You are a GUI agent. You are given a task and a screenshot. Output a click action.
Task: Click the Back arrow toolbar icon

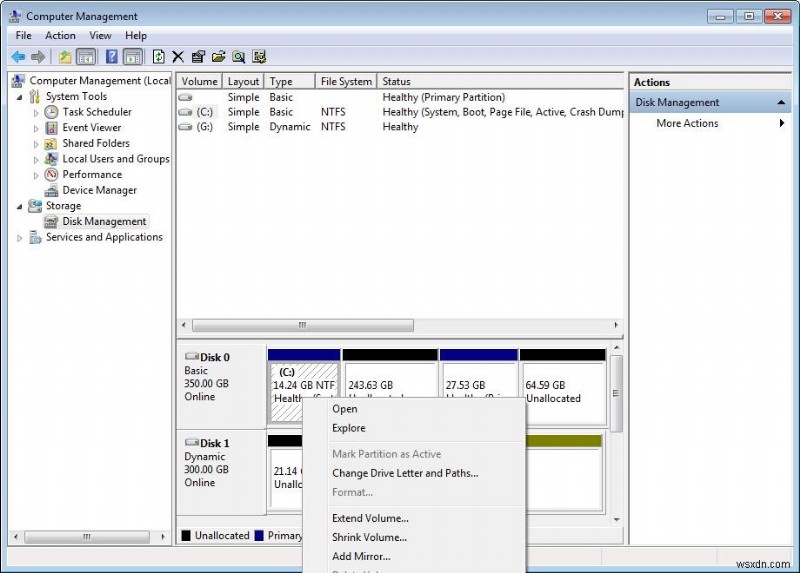point(18,57)
